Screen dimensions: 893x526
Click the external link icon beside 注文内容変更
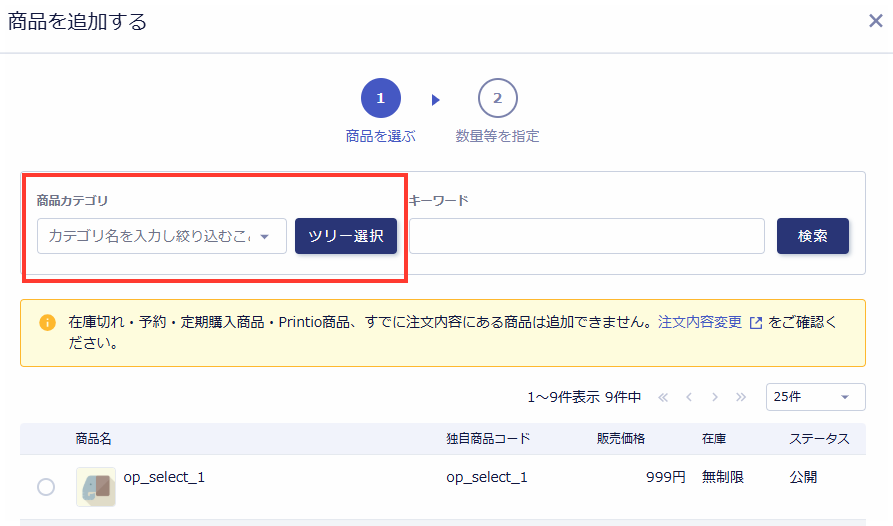[756, 323]
